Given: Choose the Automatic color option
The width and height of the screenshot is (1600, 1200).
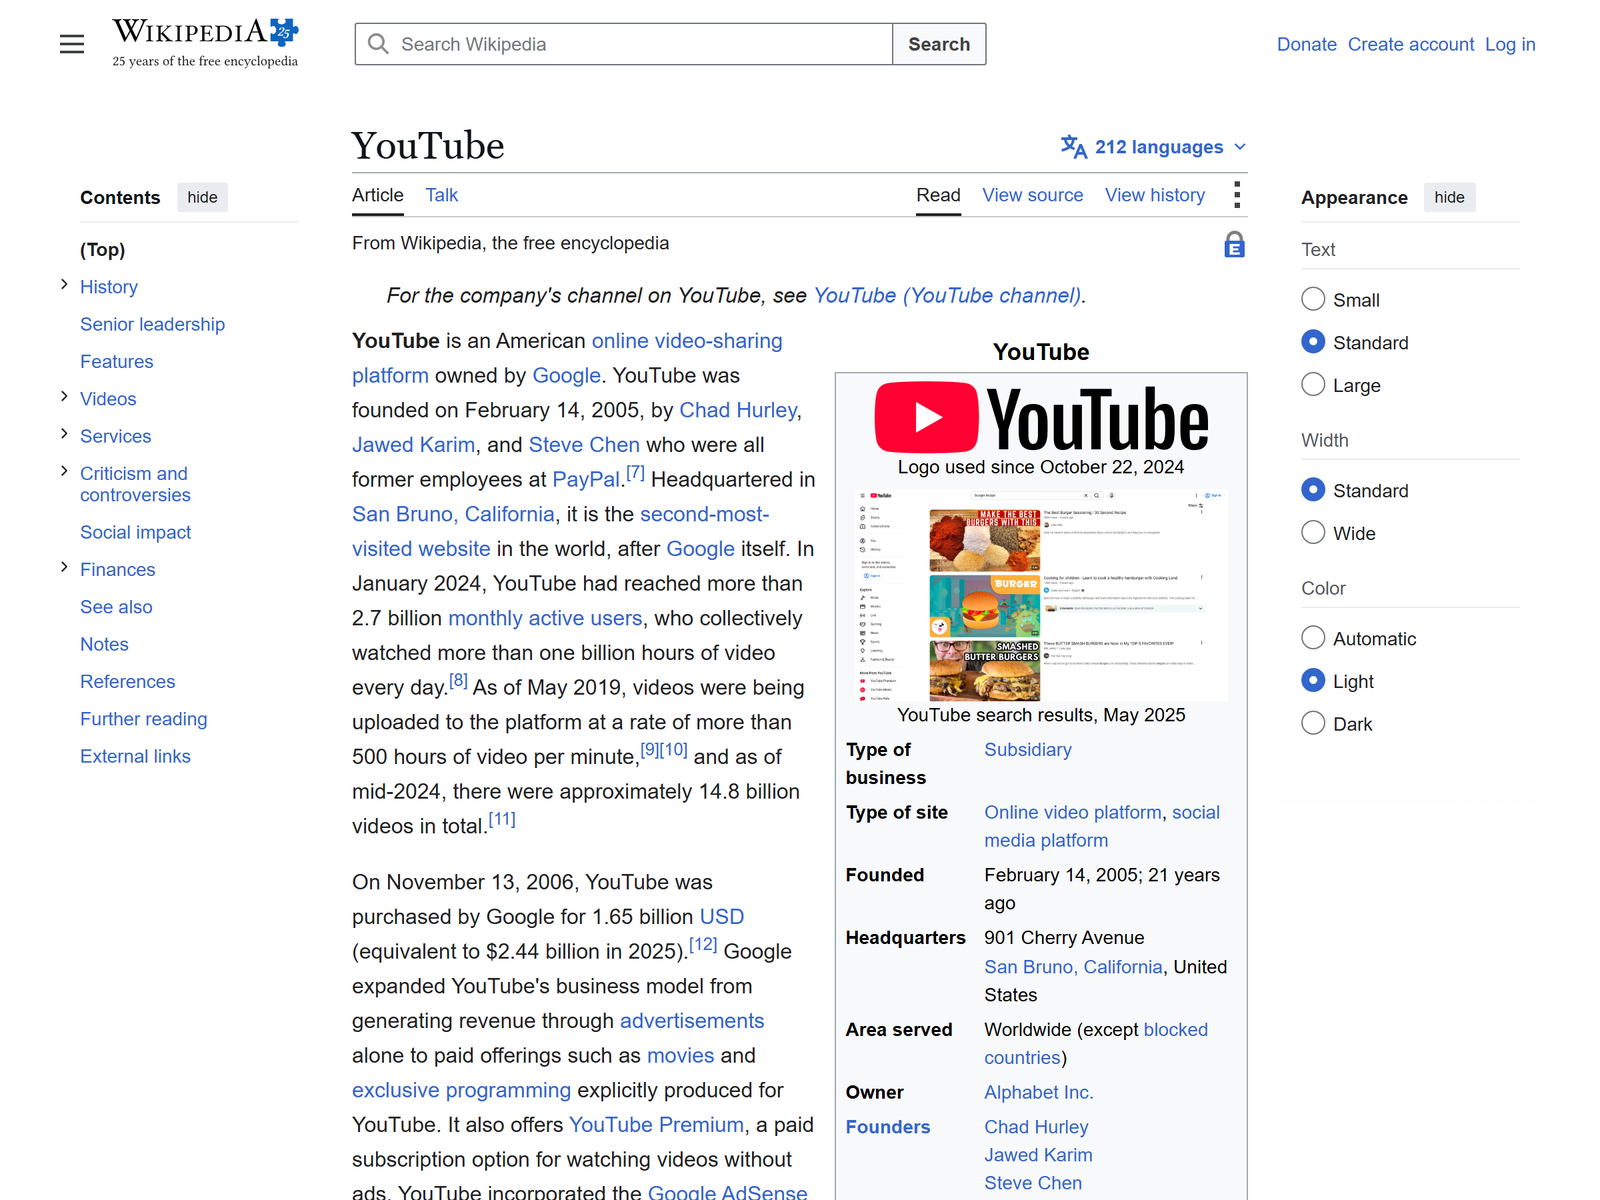Looking at the screenshot, I should tap(1313, 638).
